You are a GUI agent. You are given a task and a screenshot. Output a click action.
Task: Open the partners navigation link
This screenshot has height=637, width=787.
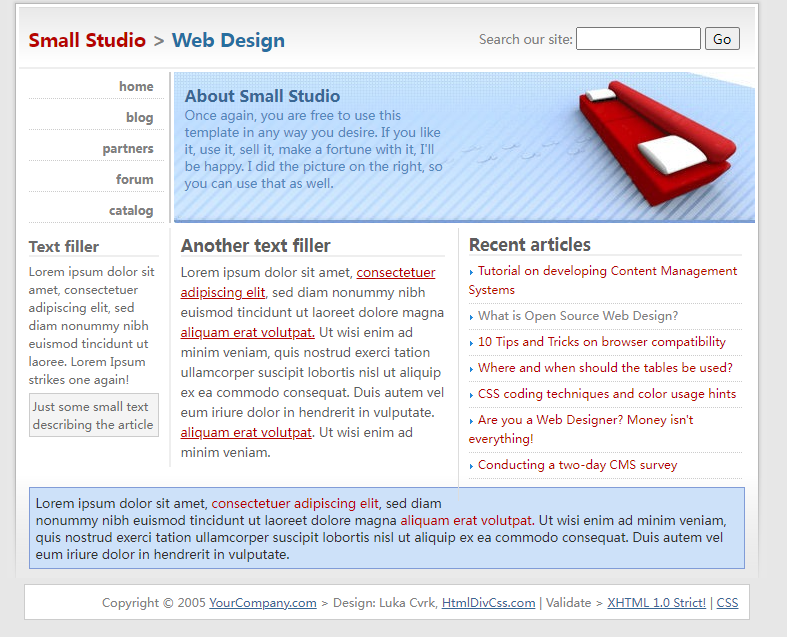pos(128,148)
